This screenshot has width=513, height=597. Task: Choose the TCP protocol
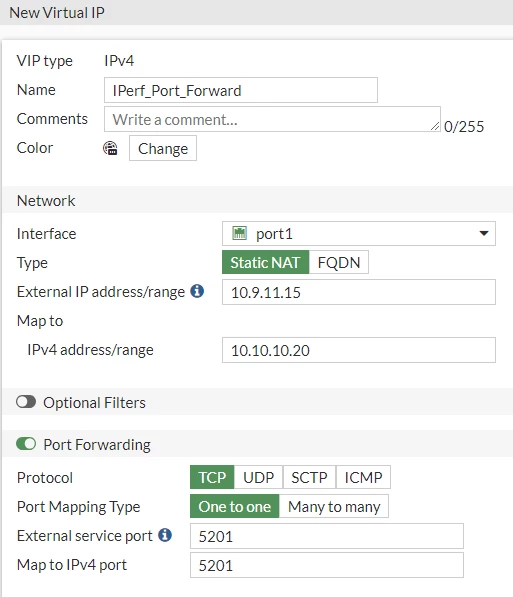212,477
